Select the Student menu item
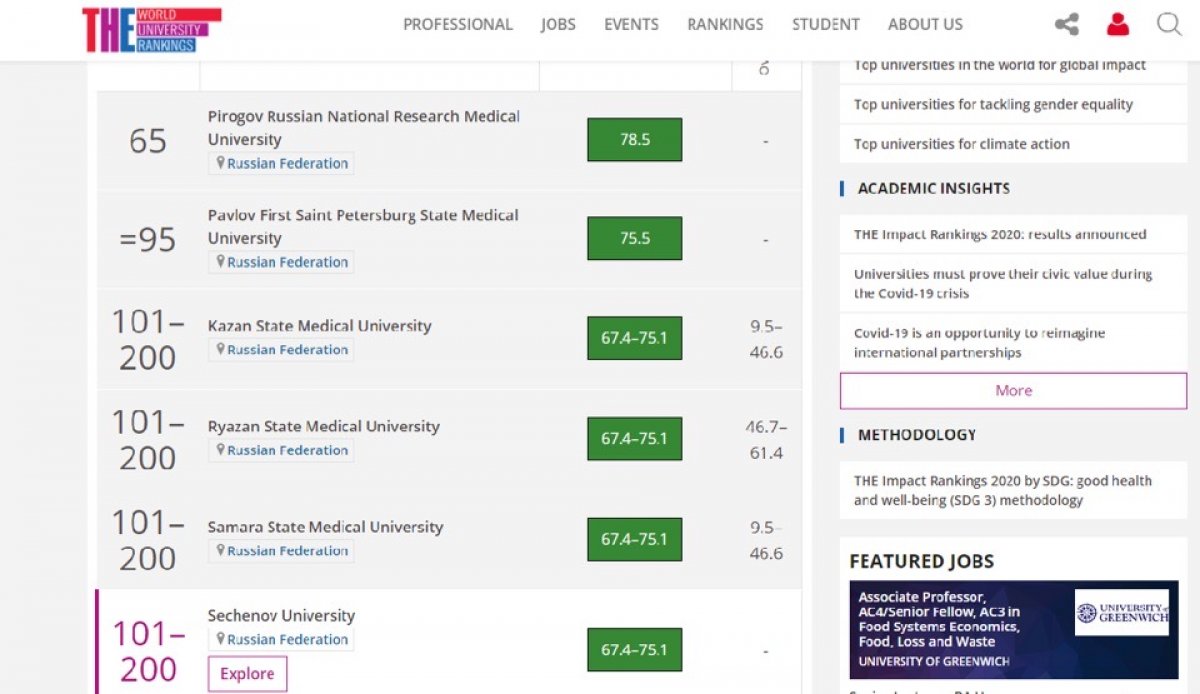Screen dimensions: 1200x694 (825, 25)
